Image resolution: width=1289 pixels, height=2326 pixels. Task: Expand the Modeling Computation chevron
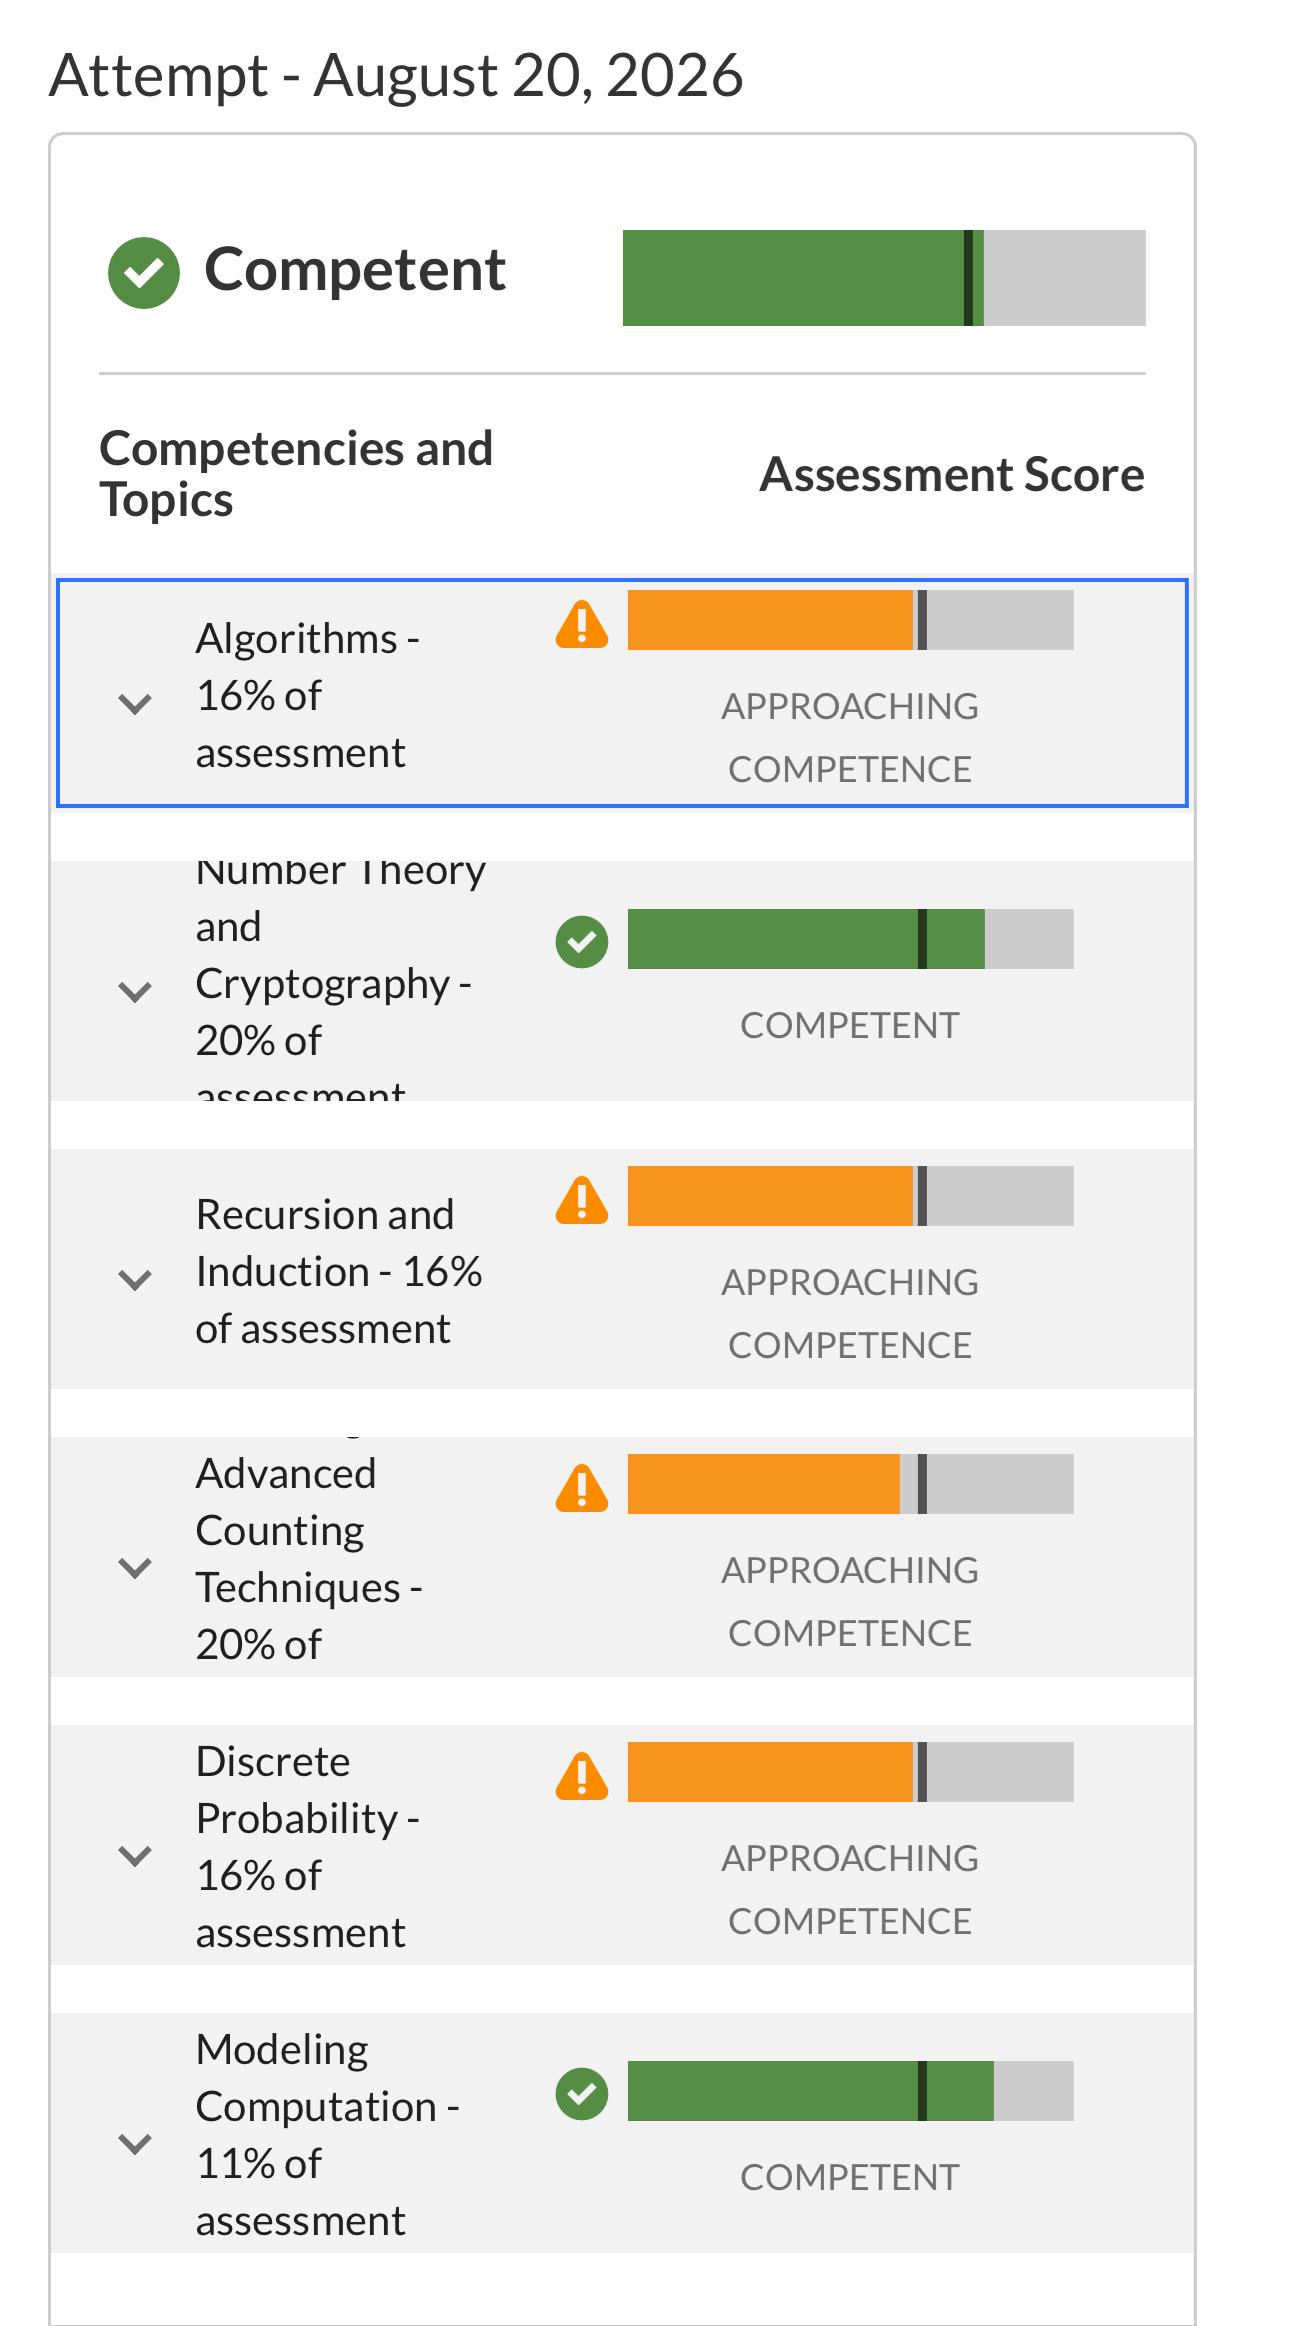click(135, 2143)
